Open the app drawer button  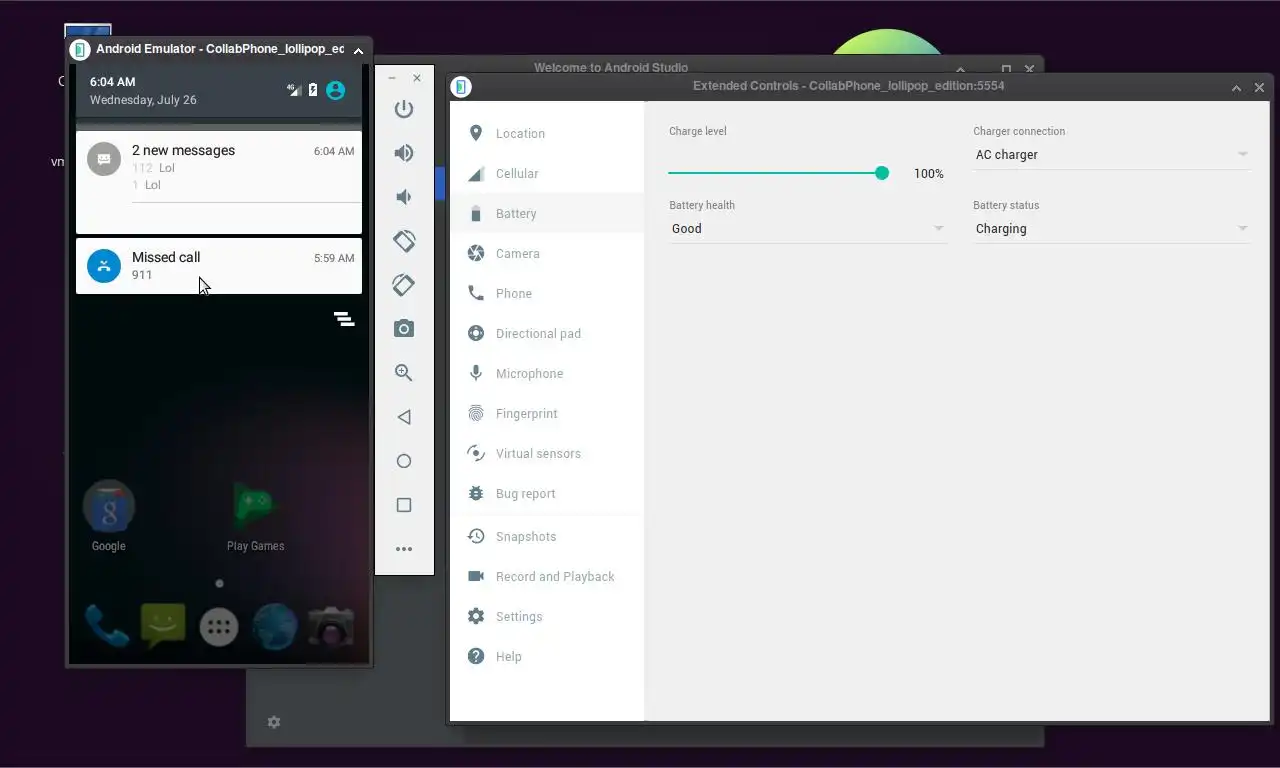tap(219, 627)
